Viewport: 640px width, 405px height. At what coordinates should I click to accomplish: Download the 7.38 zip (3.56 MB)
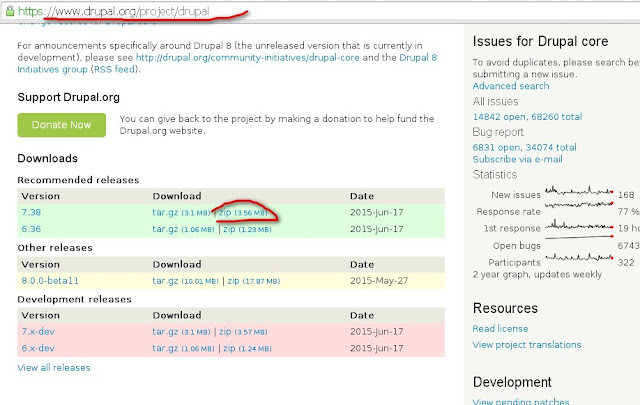(x=243, y=213)
